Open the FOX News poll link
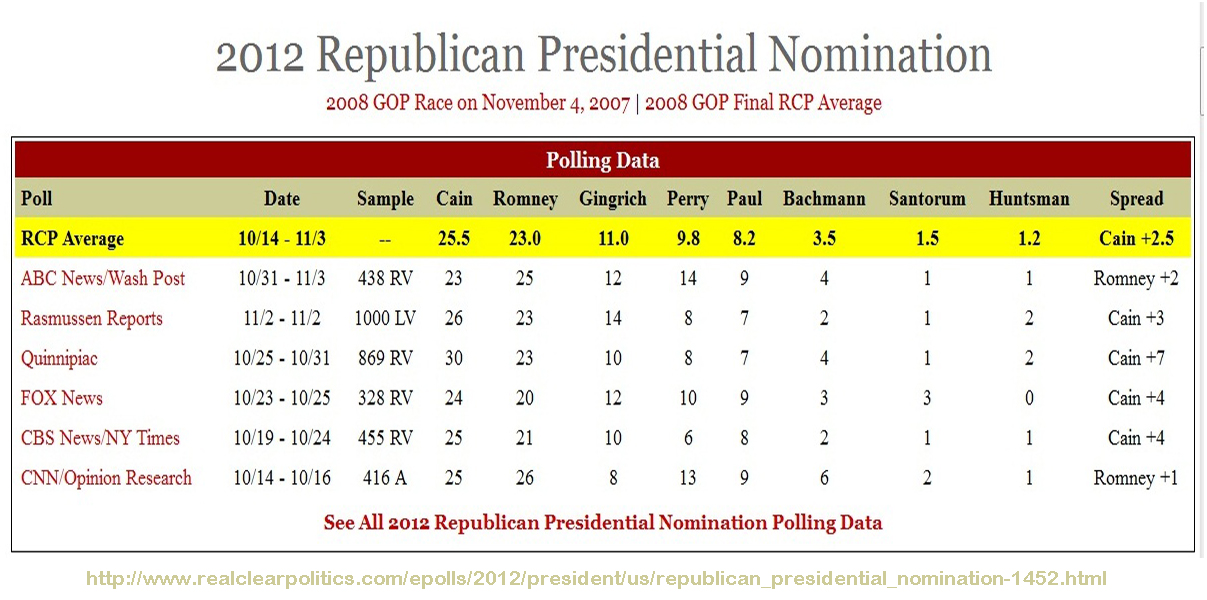Screen dimensions: 1207x600 tap(62, 398)
